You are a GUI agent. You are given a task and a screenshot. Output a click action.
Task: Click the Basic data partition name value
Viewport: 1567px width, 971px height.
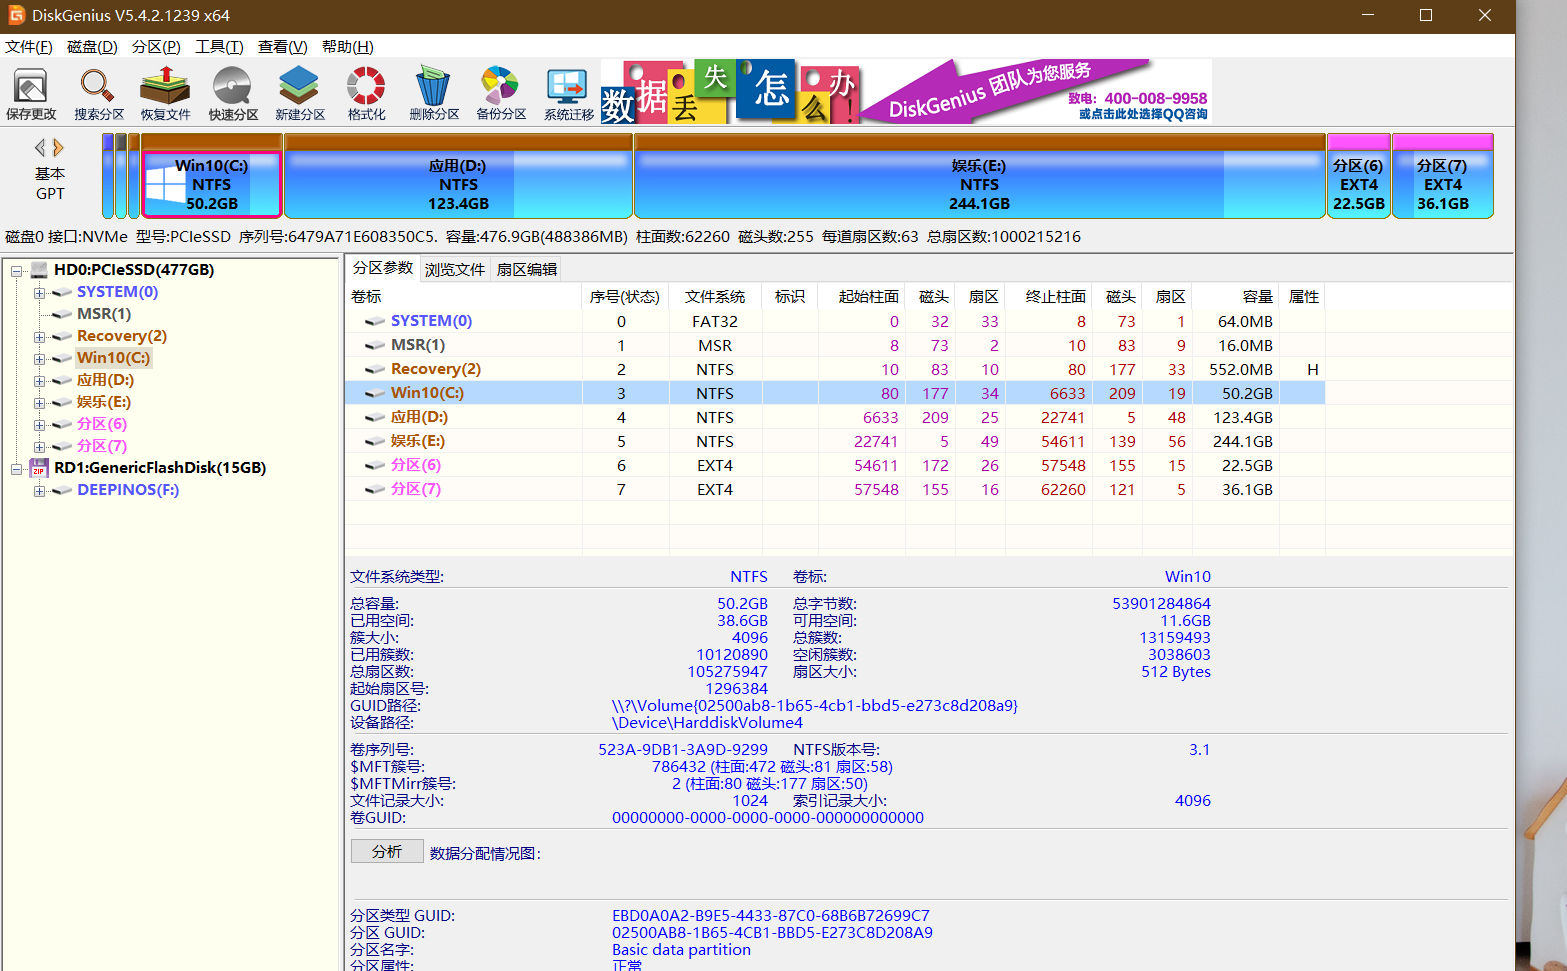(681, 950)
